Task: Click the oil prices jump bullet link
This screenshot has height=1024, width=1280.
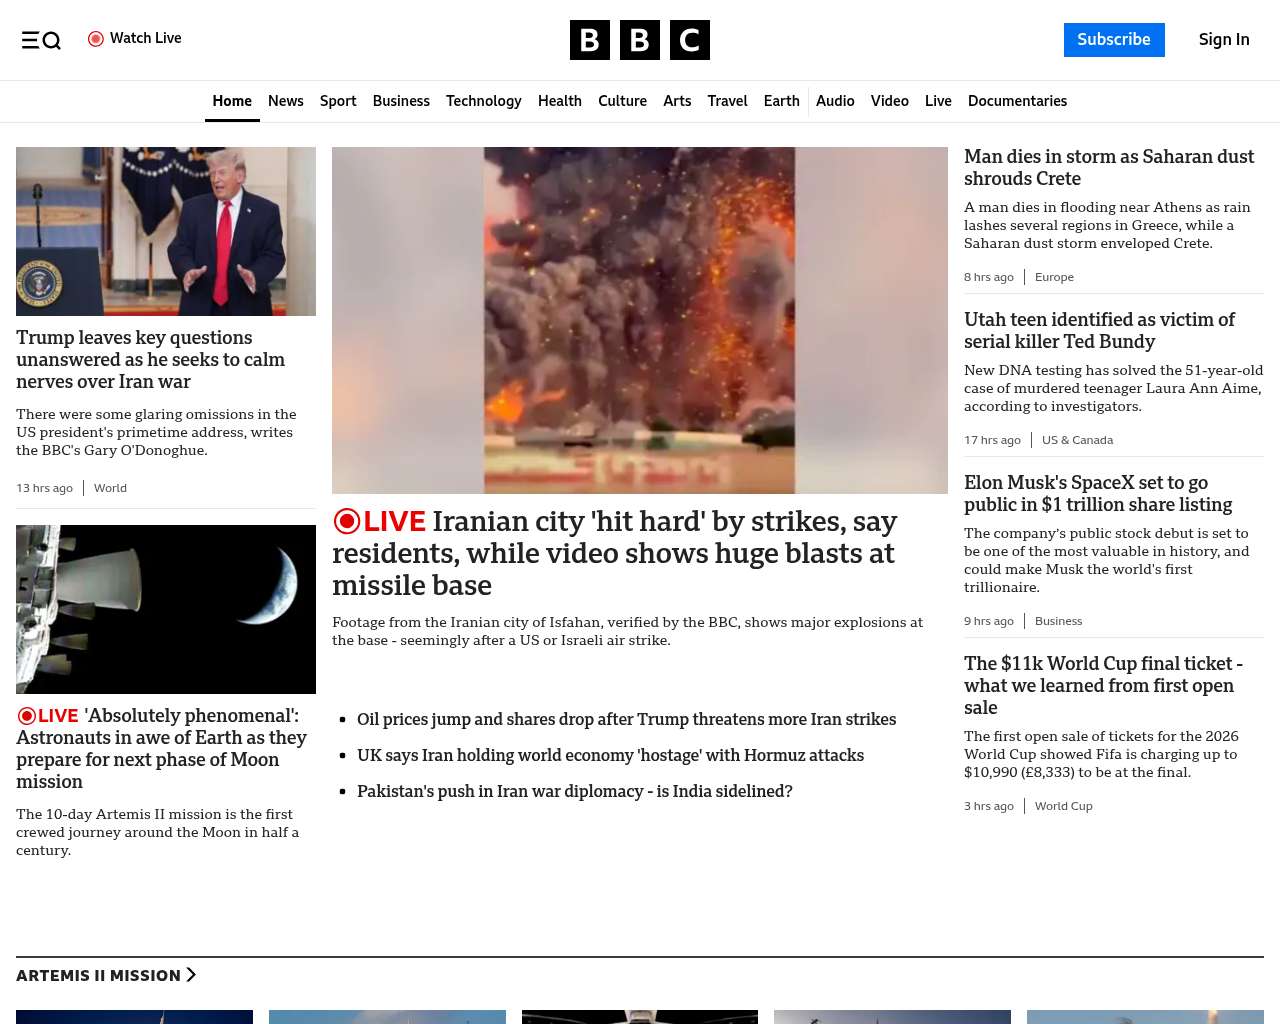Action: coord(626,719)
